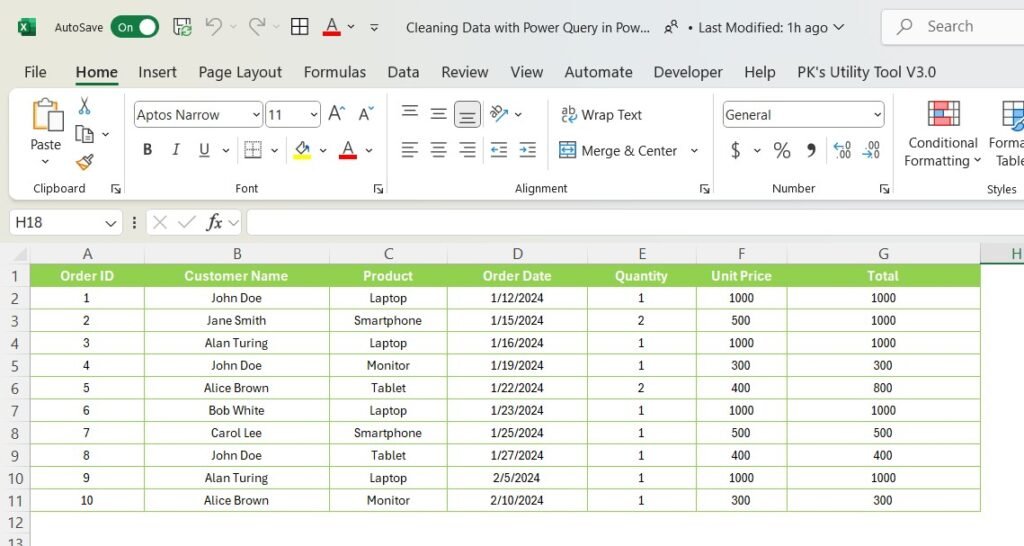Click the Comma Style icon
The width and height of the screenshot is (1024, 546).
[x=810, y=151]
